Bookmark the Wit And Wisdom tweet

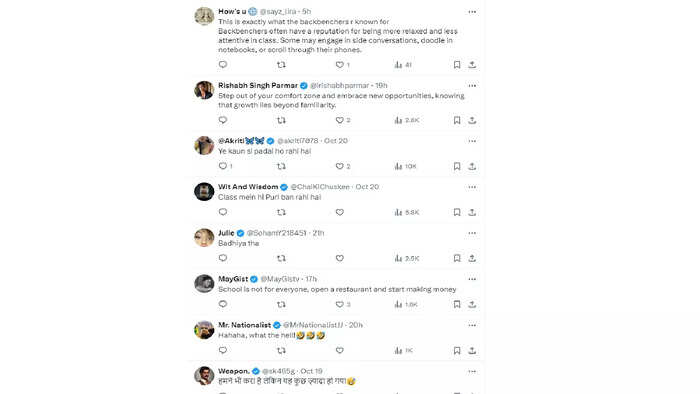pos(457,212)
